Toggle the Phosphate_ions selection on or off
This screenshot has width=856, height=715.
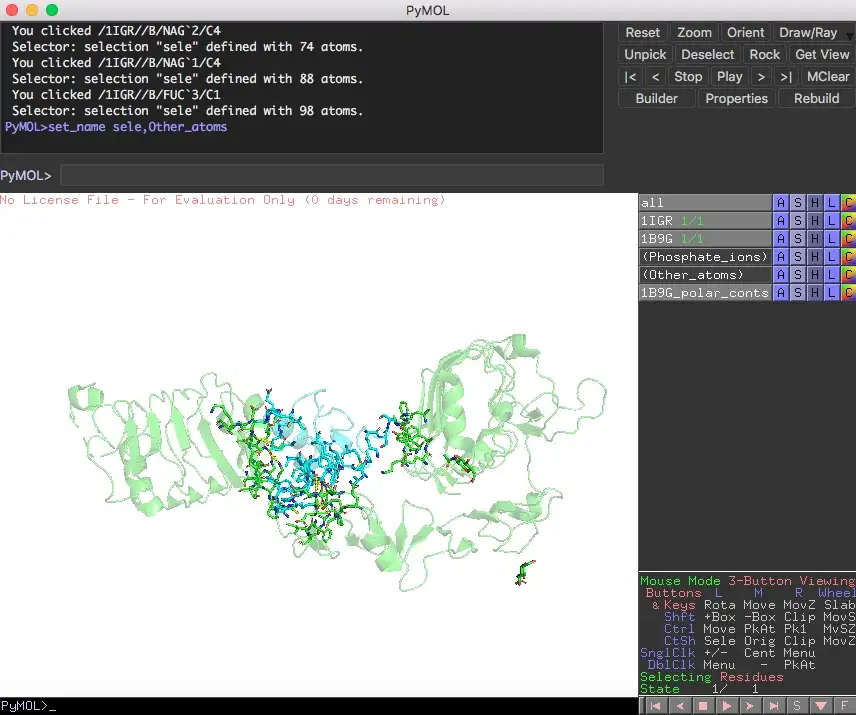pos(704,257)
